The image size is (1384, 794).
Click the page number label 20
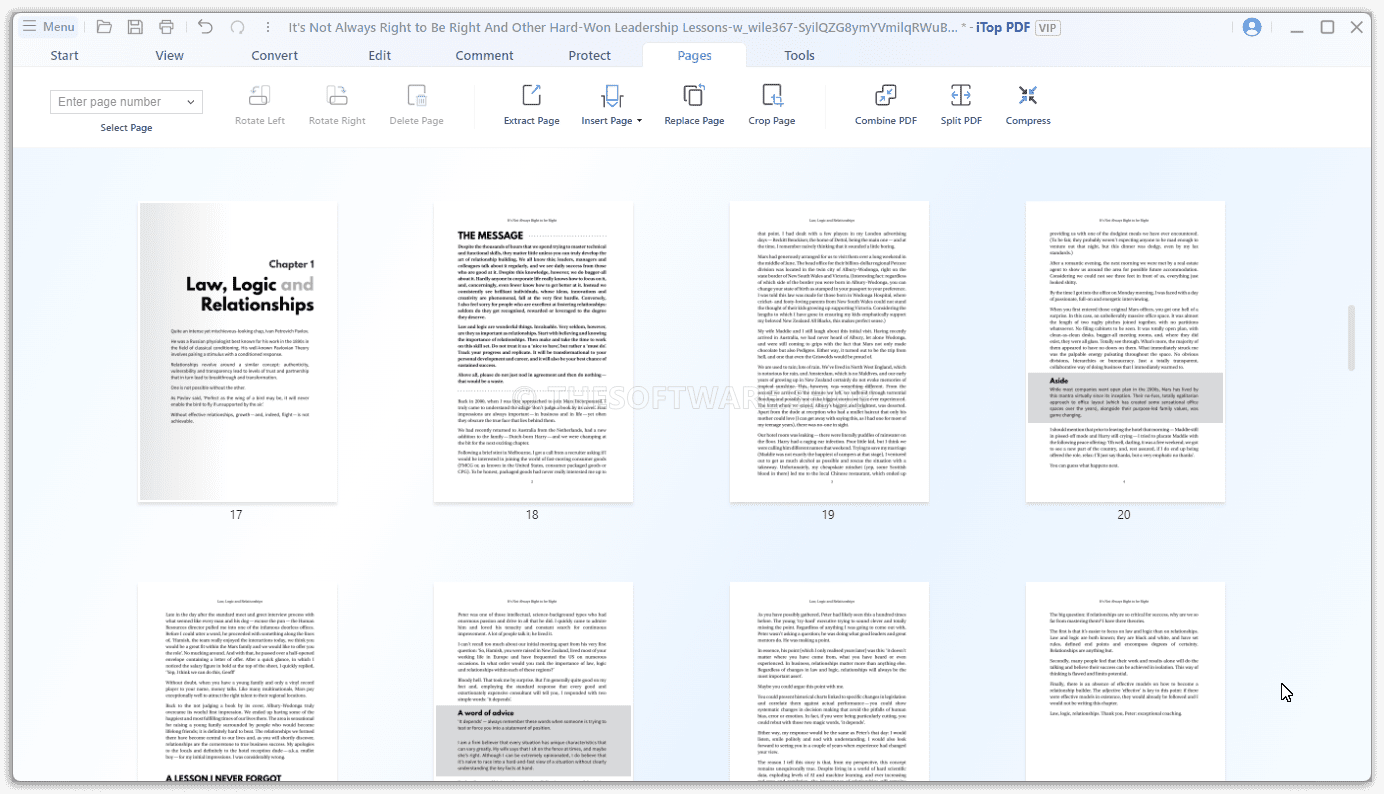[1124, 515]
